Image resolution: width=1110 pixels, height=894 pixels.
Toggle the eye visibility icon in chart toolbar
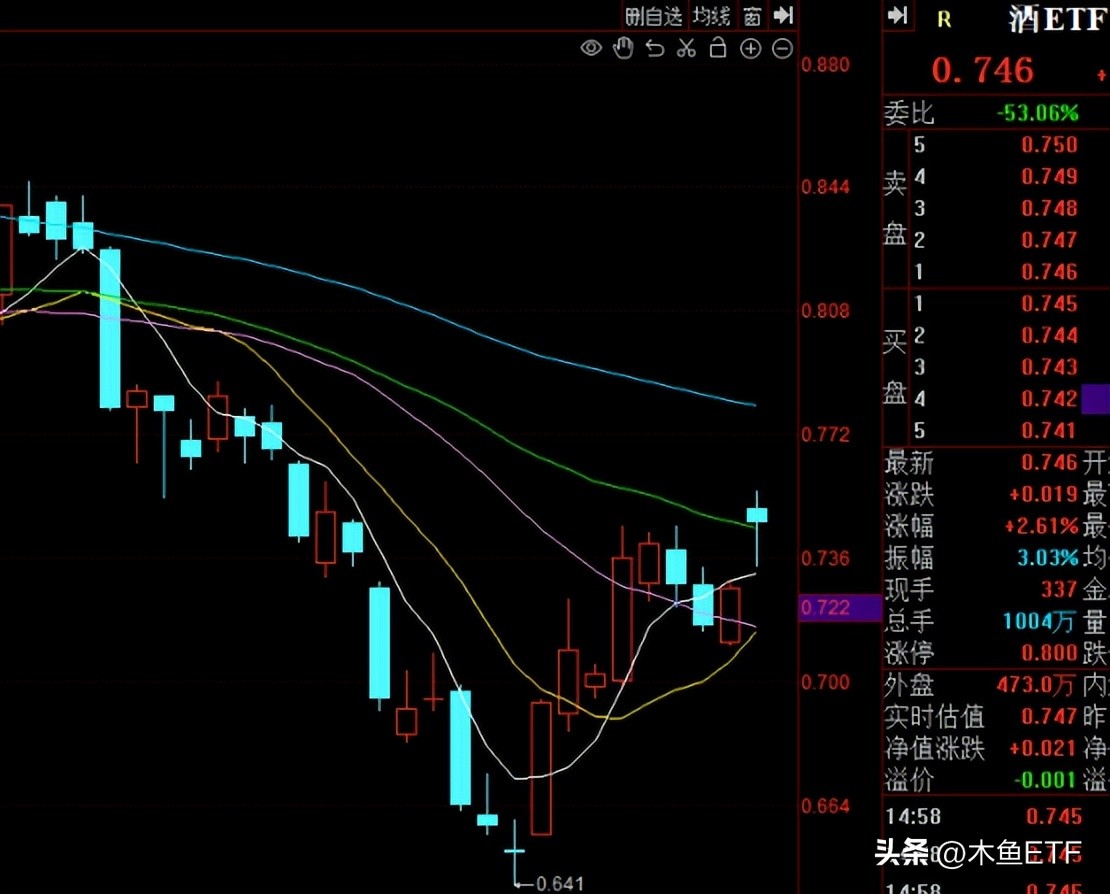coord(591,48)
